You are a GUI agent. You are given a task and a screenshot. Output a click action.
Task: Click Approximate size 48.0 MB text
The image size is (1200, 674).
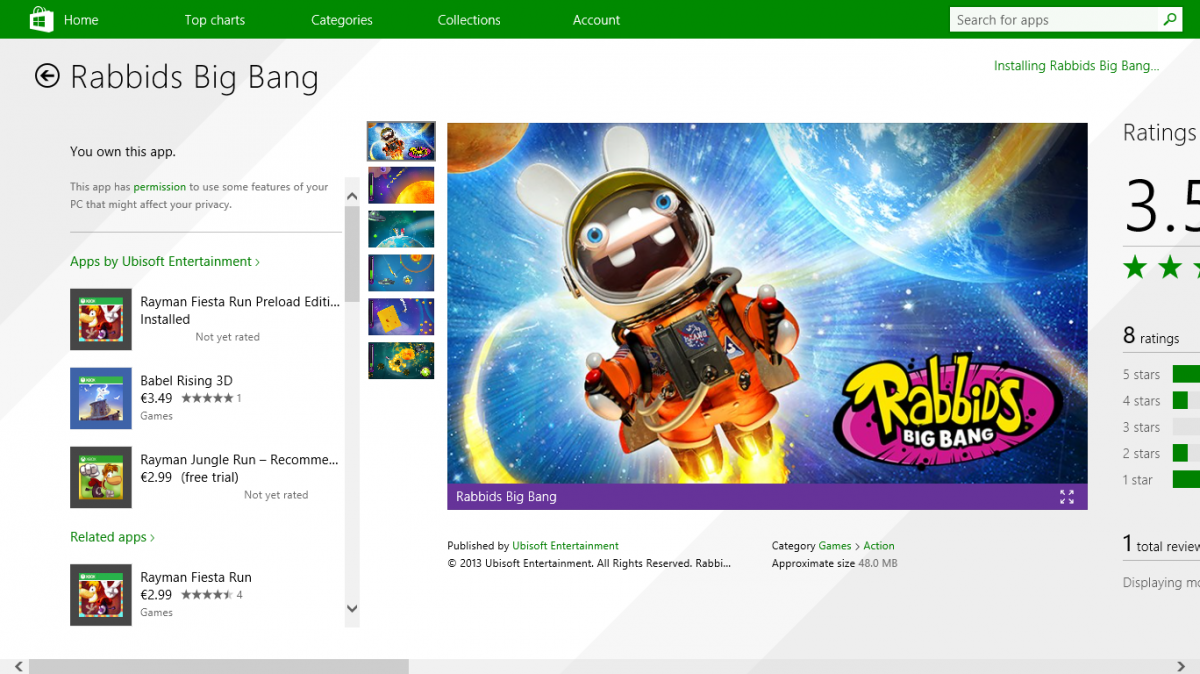(x=835, y=564)
